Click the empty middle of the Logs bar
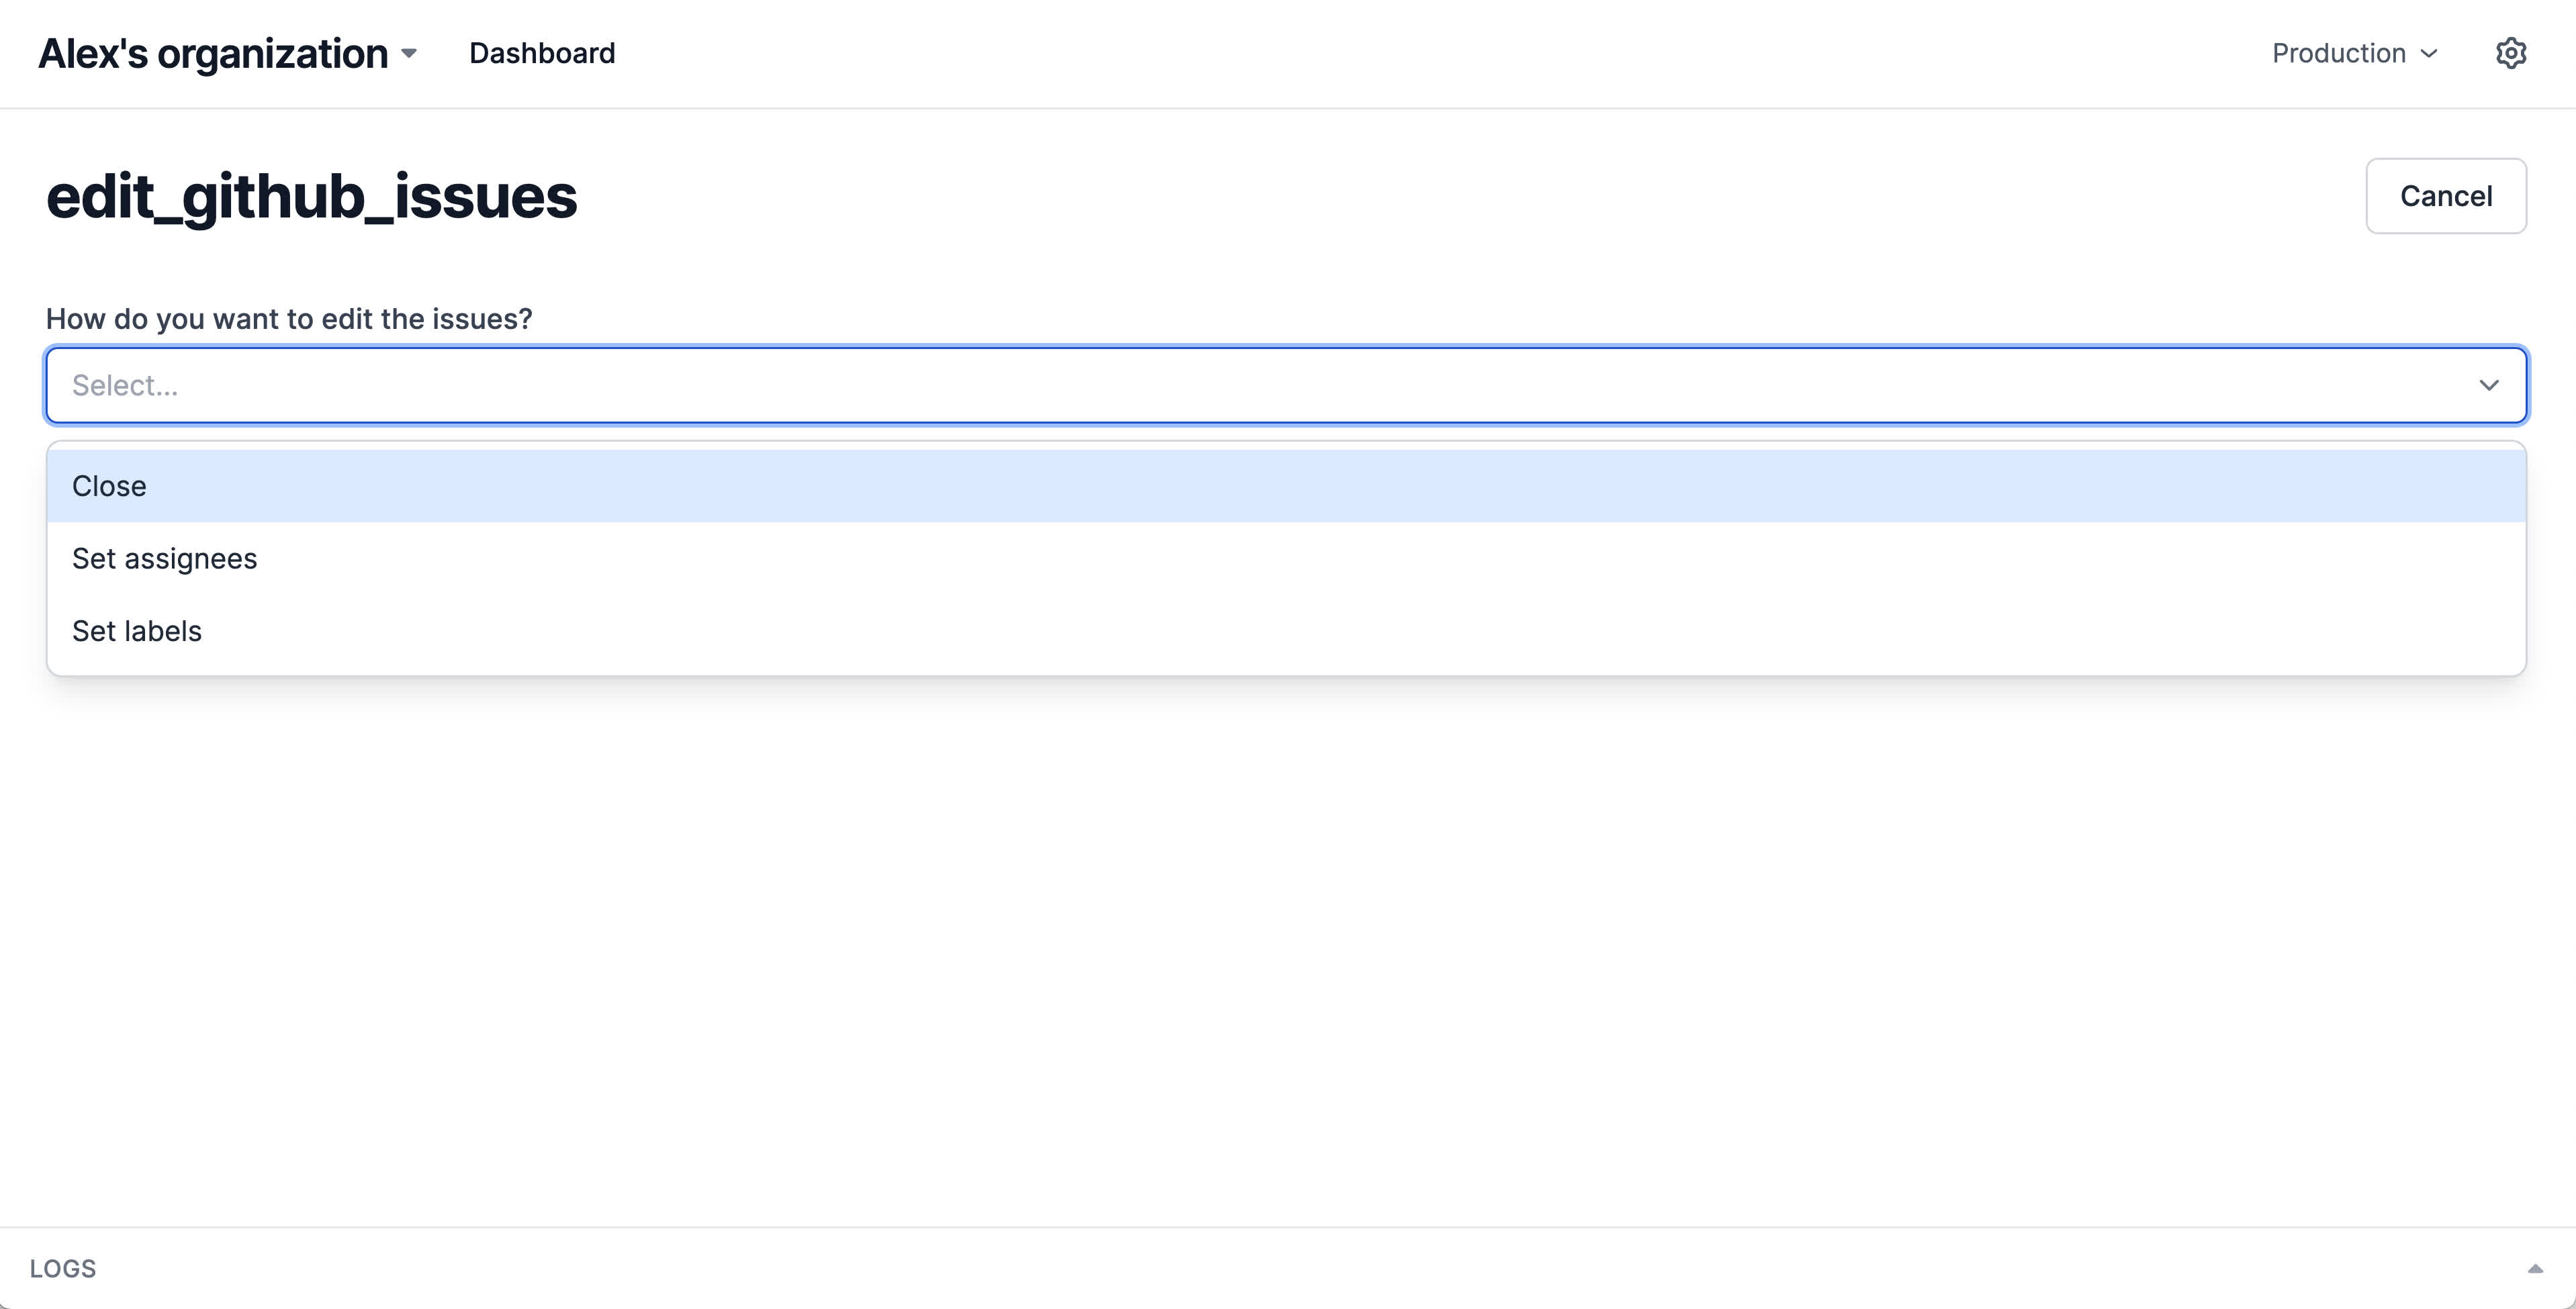This screenshot has width=2576, height=1309. (1288, 1268)
